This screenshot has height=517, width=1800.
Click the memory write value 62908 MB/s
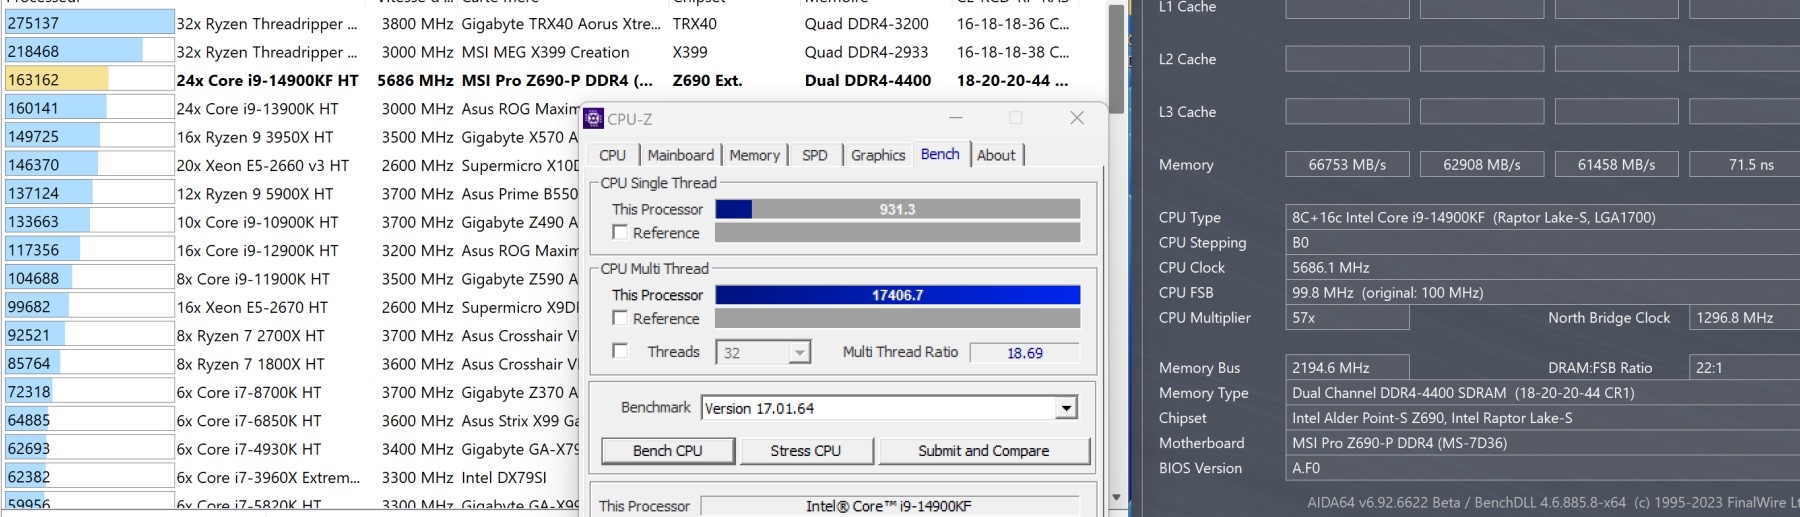(1481, 164)
